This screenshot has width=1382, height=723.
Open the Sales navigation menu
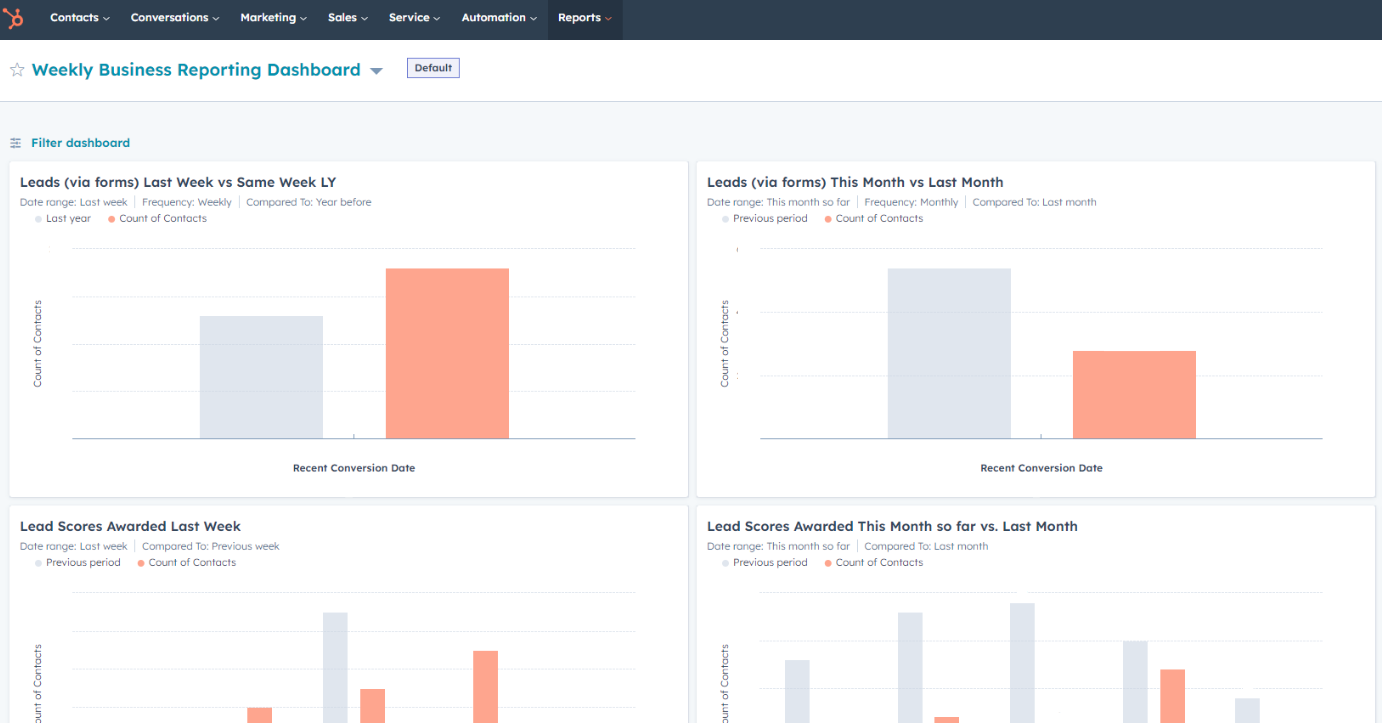(x=348, y=18)
